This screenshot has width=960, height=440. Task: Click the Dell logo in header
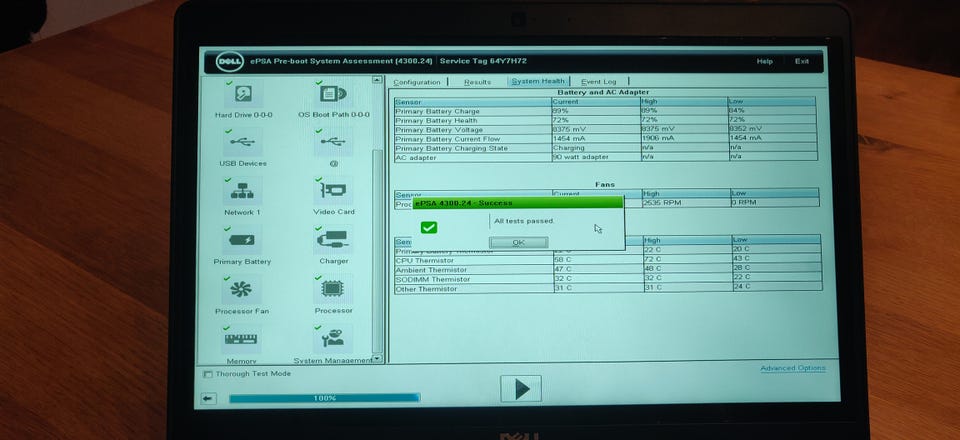[230, 62]
